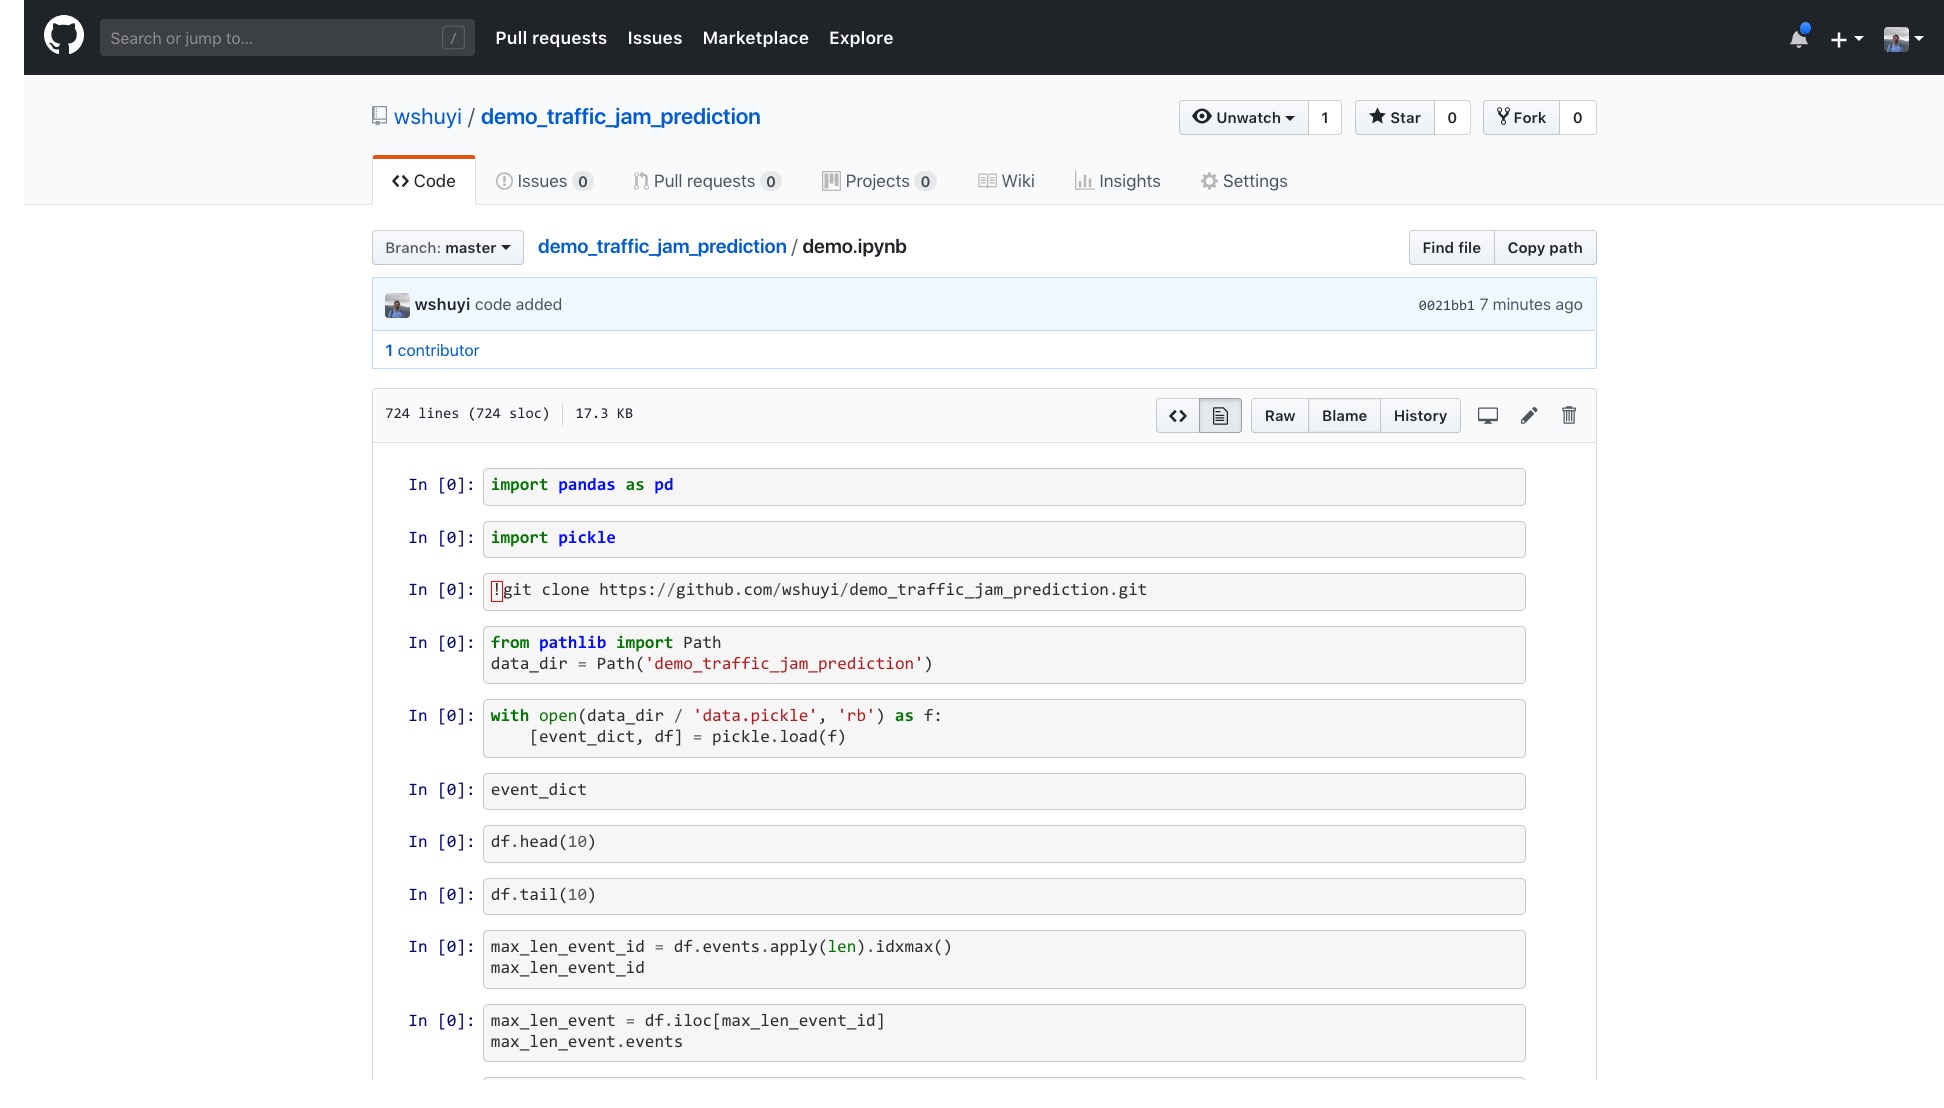Click the 'import pickle' code cell
Viewport: 1944px width, 1108px height.
click(x=1004, y=539)
